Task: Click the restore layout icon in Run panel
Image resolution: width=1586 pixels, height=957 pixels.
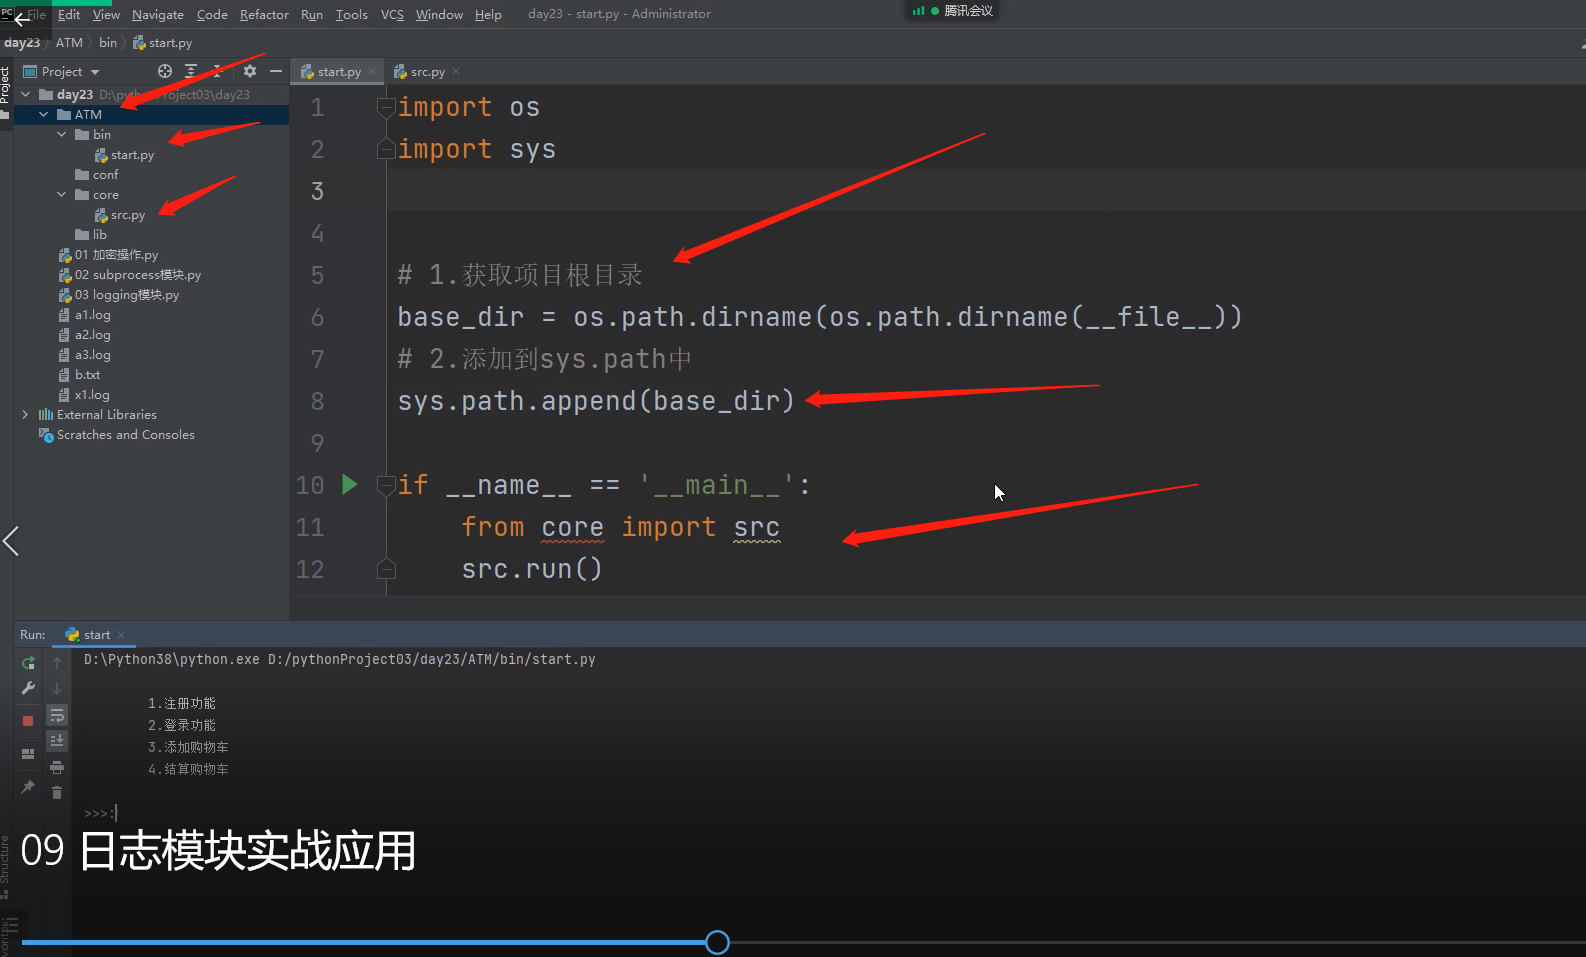Action: coord(28,753)
